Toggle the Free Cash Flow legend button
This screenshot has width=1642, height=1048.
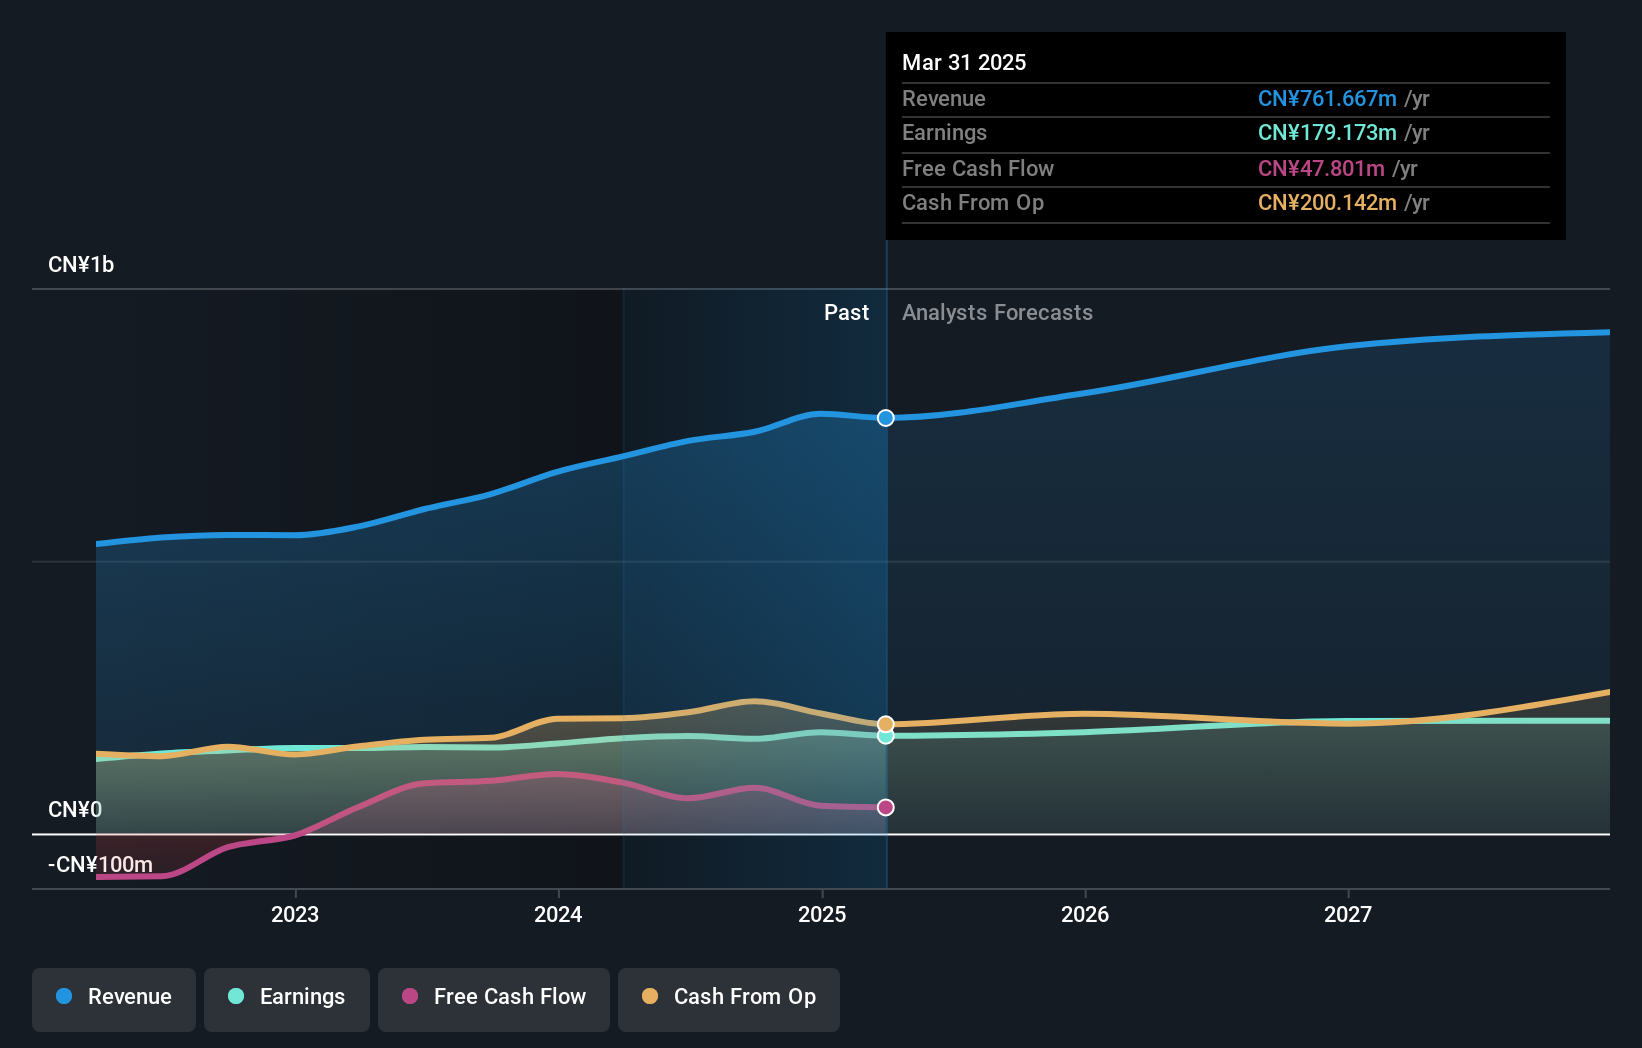494,999
